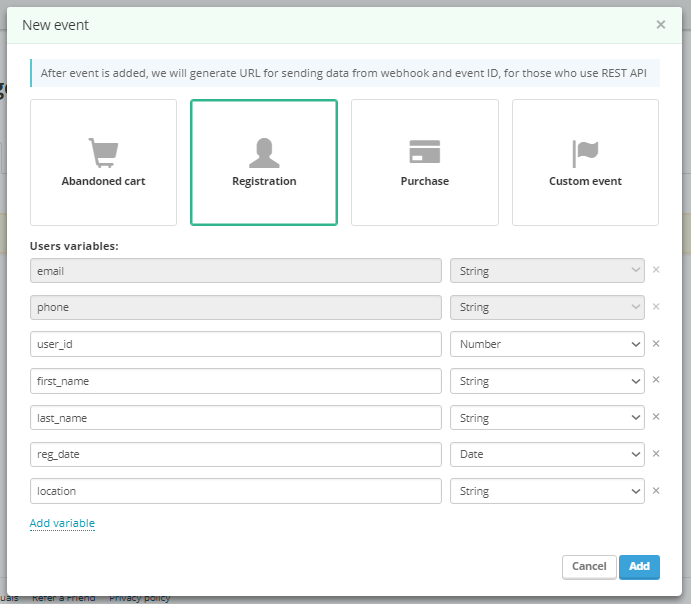Open the type dropdown for user_id
Image resolution: width=691 pixels, height=604 pixels.
coord(547,344)
